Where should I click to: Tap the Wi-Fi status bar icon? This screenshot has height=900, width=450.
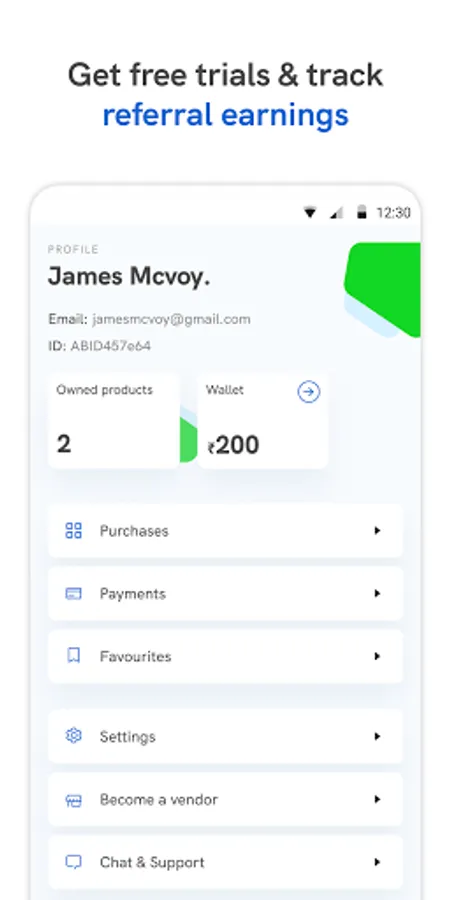pyautogui.click(x=310, y=213)
